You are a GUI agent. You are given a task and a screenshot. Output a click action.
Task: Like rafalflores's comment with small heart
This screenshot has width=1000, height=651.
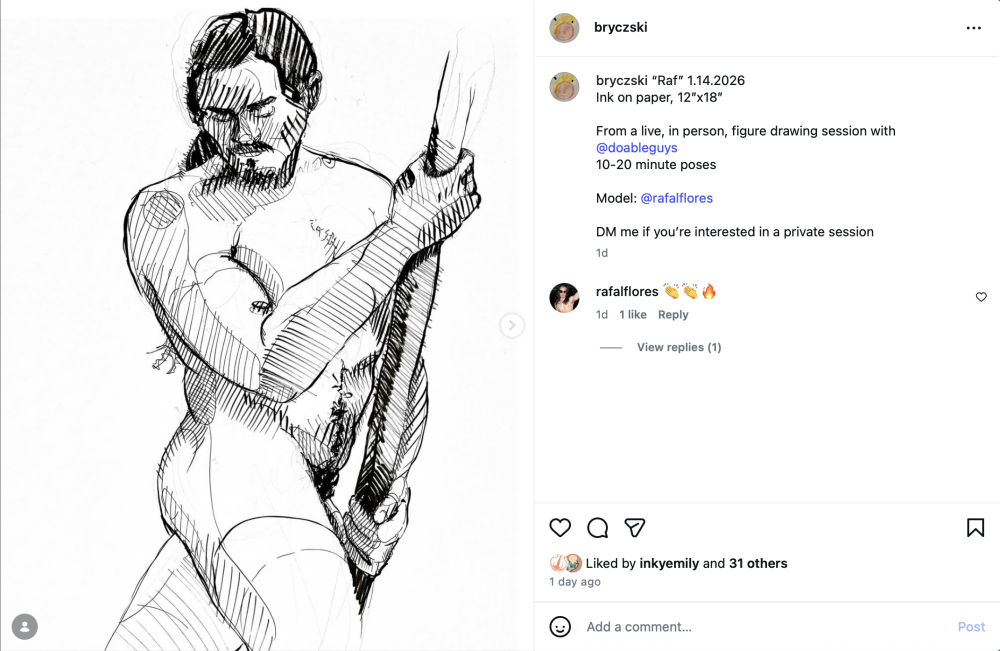click(x=981, y=297)
